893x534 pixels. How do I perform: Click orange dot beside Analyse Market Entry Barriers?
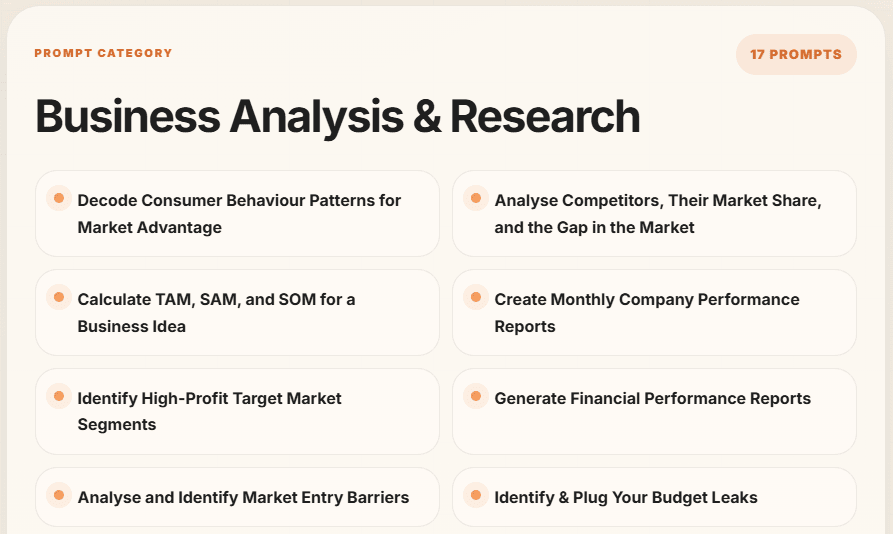point(59,495)
